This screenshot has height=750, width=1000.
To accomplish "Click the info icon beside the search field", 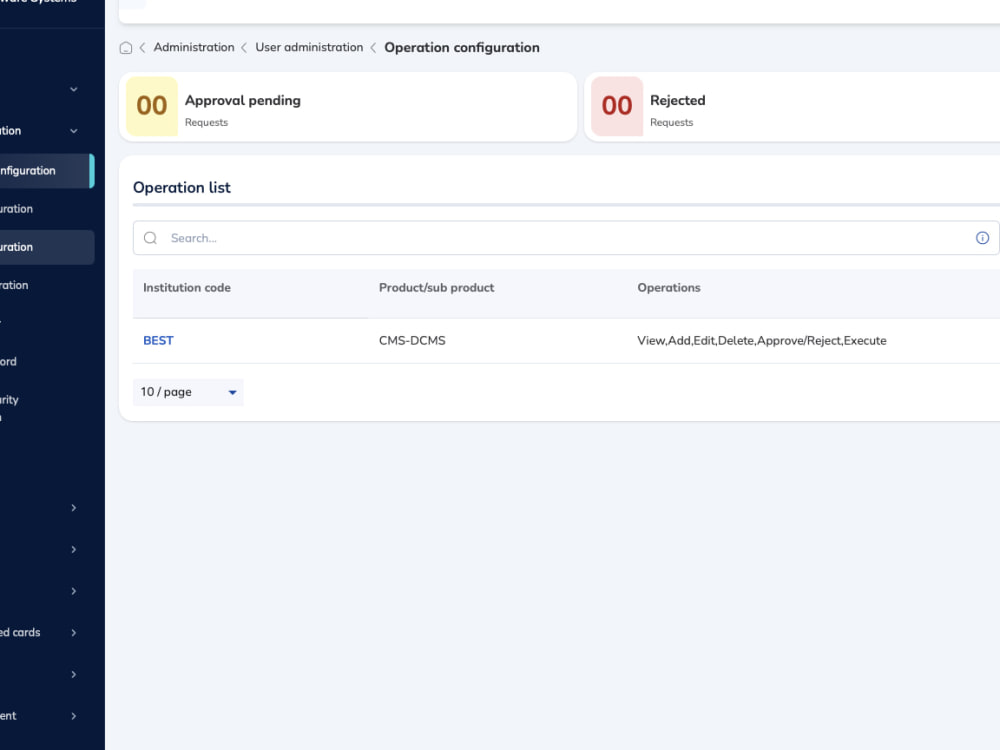I will (982, 238).
